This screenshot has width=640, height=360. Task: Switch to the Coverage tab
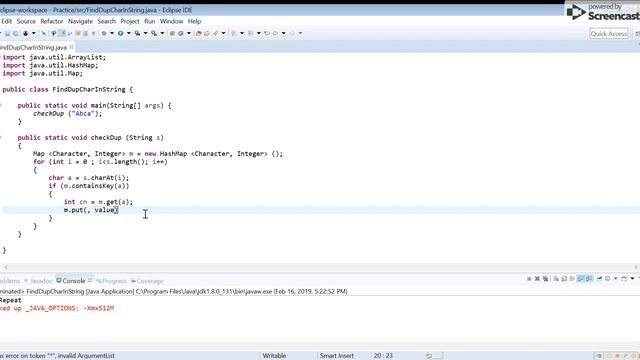point(147,281)
